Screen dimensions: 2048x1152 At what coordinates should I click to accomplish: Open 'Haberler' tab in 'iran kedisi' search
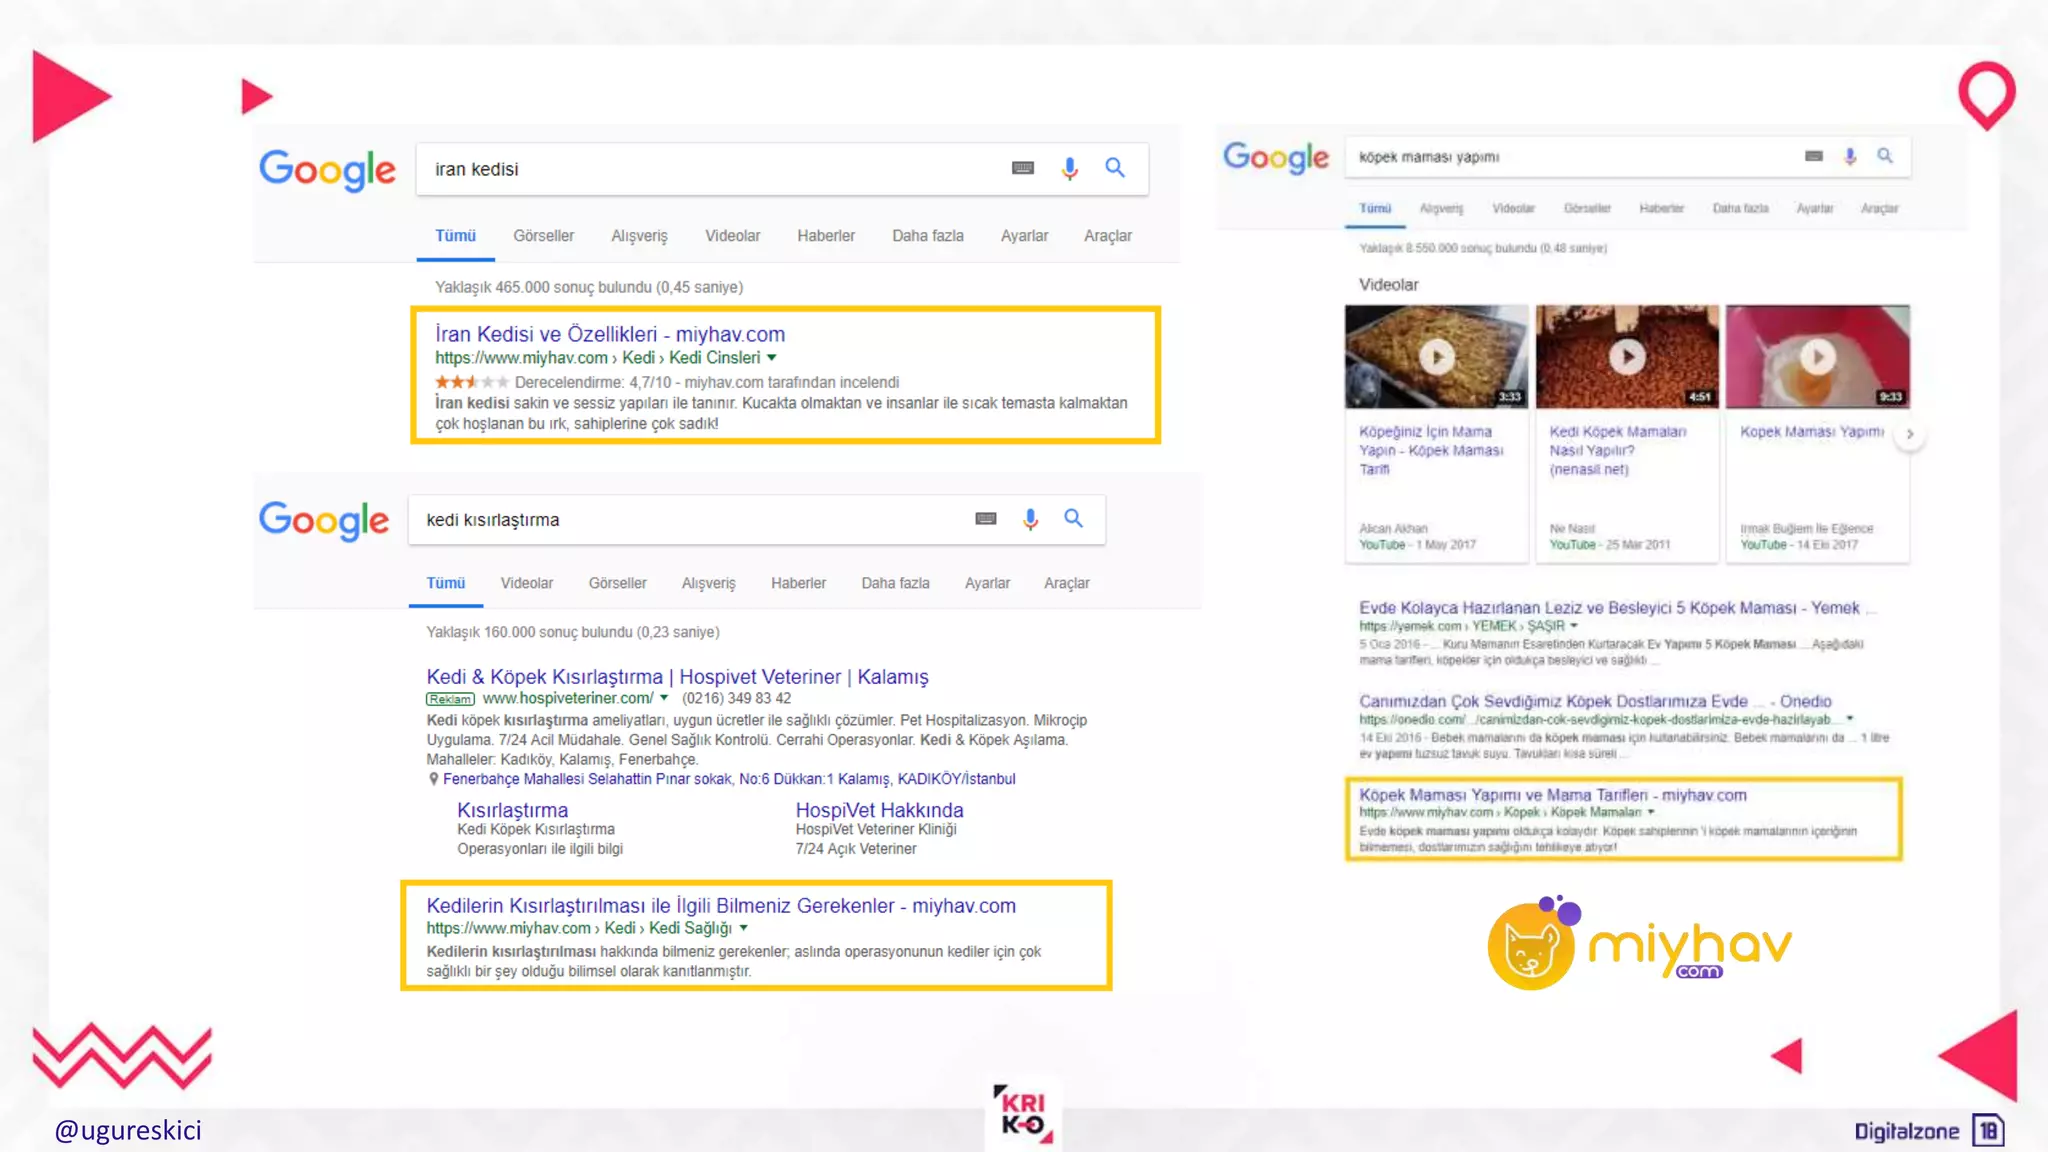826,236
